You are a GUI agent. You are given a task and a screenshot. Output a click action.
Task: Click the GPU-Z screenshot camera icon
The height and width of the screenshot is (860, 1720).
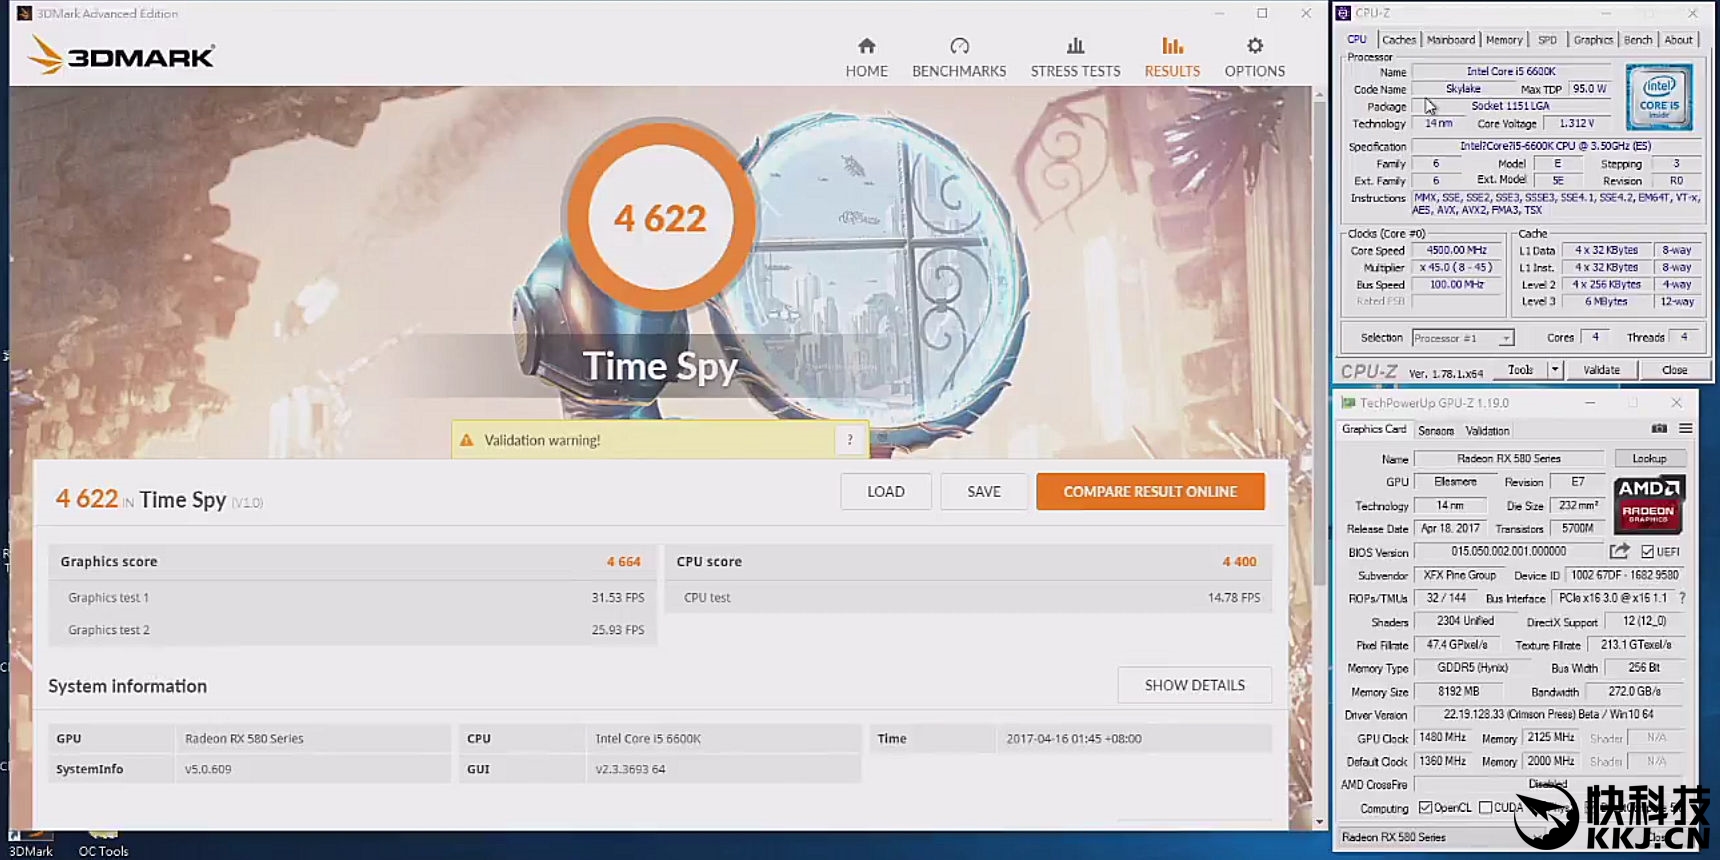pos(1659,429)
